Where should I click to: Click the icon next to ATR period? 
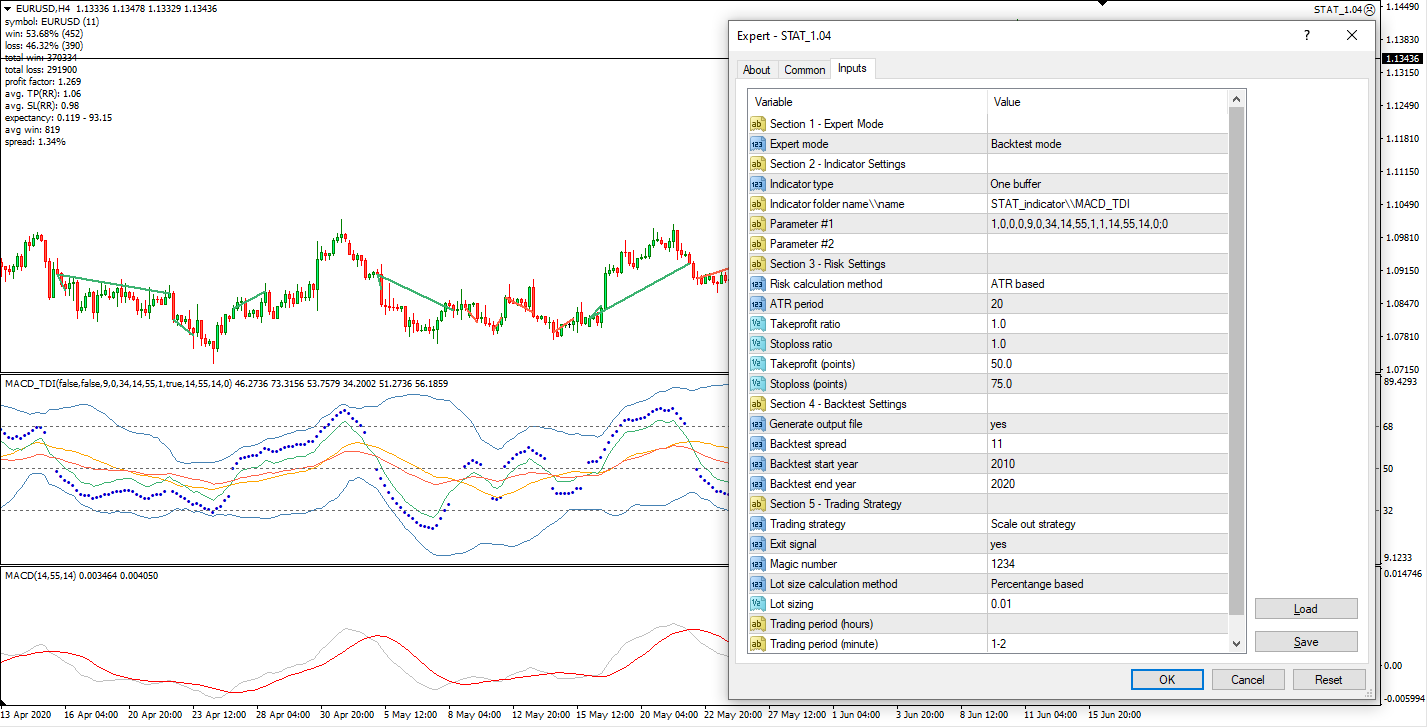click(x=758, y=304)
